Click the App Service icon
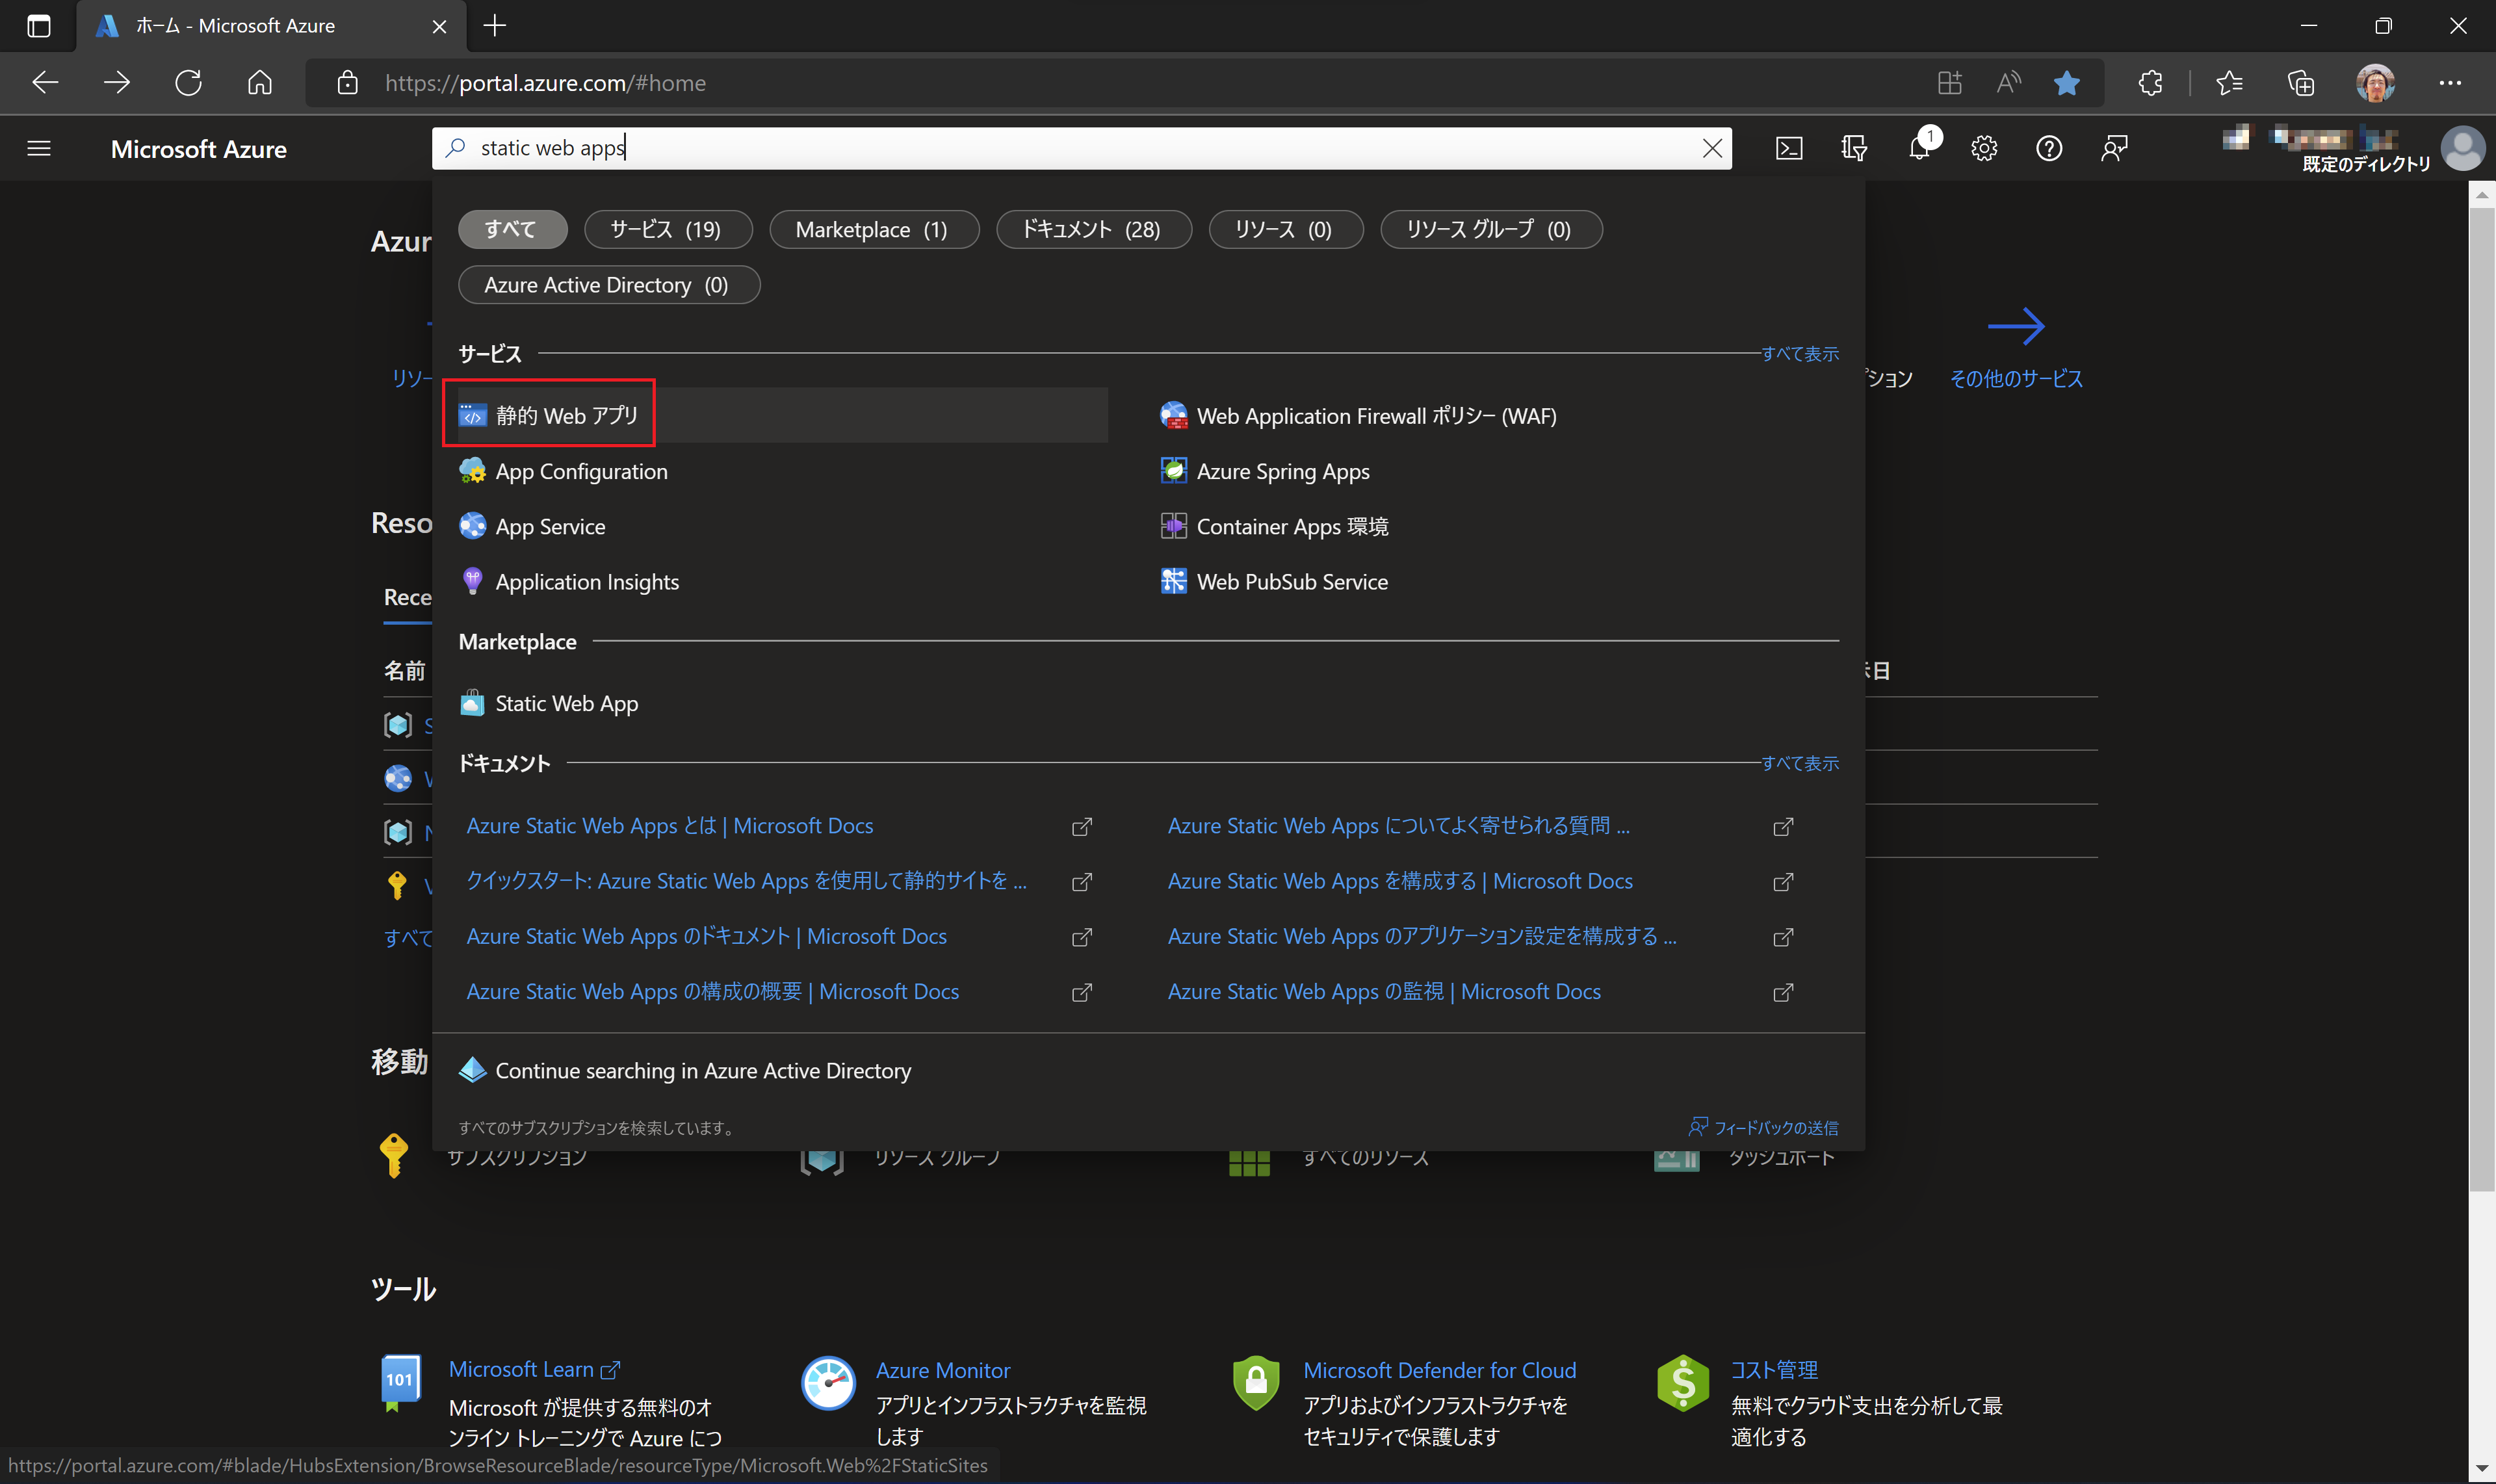Screen dimensions: 2496x1484 click(472, 526)
